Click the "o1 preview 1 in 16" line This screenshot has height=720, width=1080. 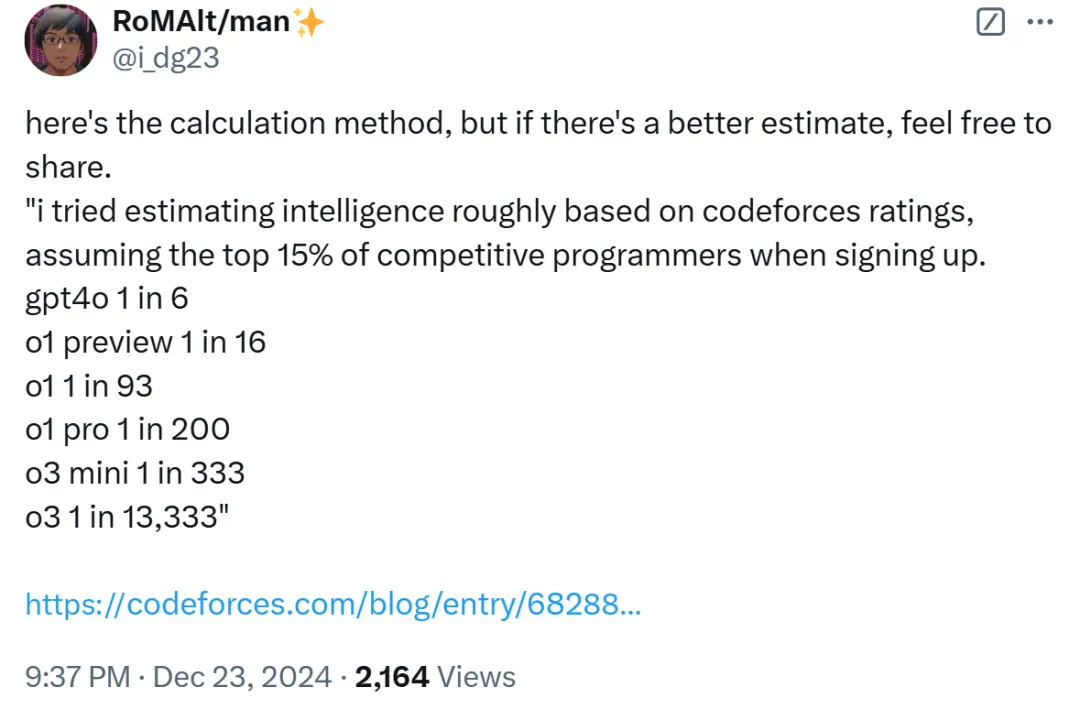(x=145, y=343)
